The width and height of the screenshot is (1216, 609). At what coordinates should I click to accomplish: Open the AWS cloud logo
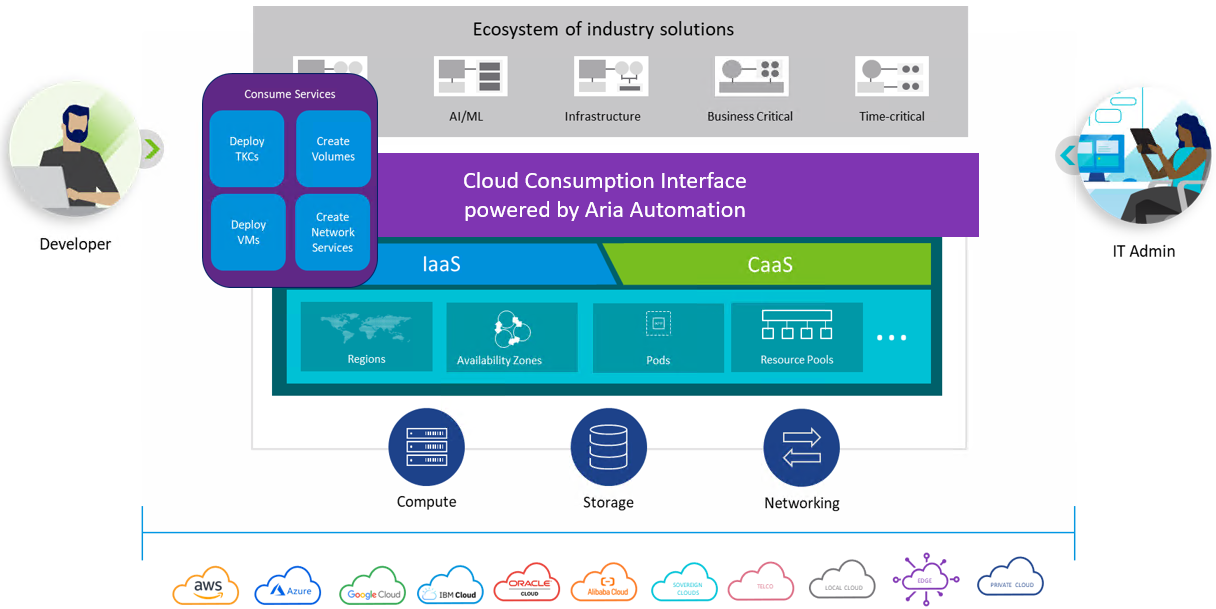click(206, 583)
